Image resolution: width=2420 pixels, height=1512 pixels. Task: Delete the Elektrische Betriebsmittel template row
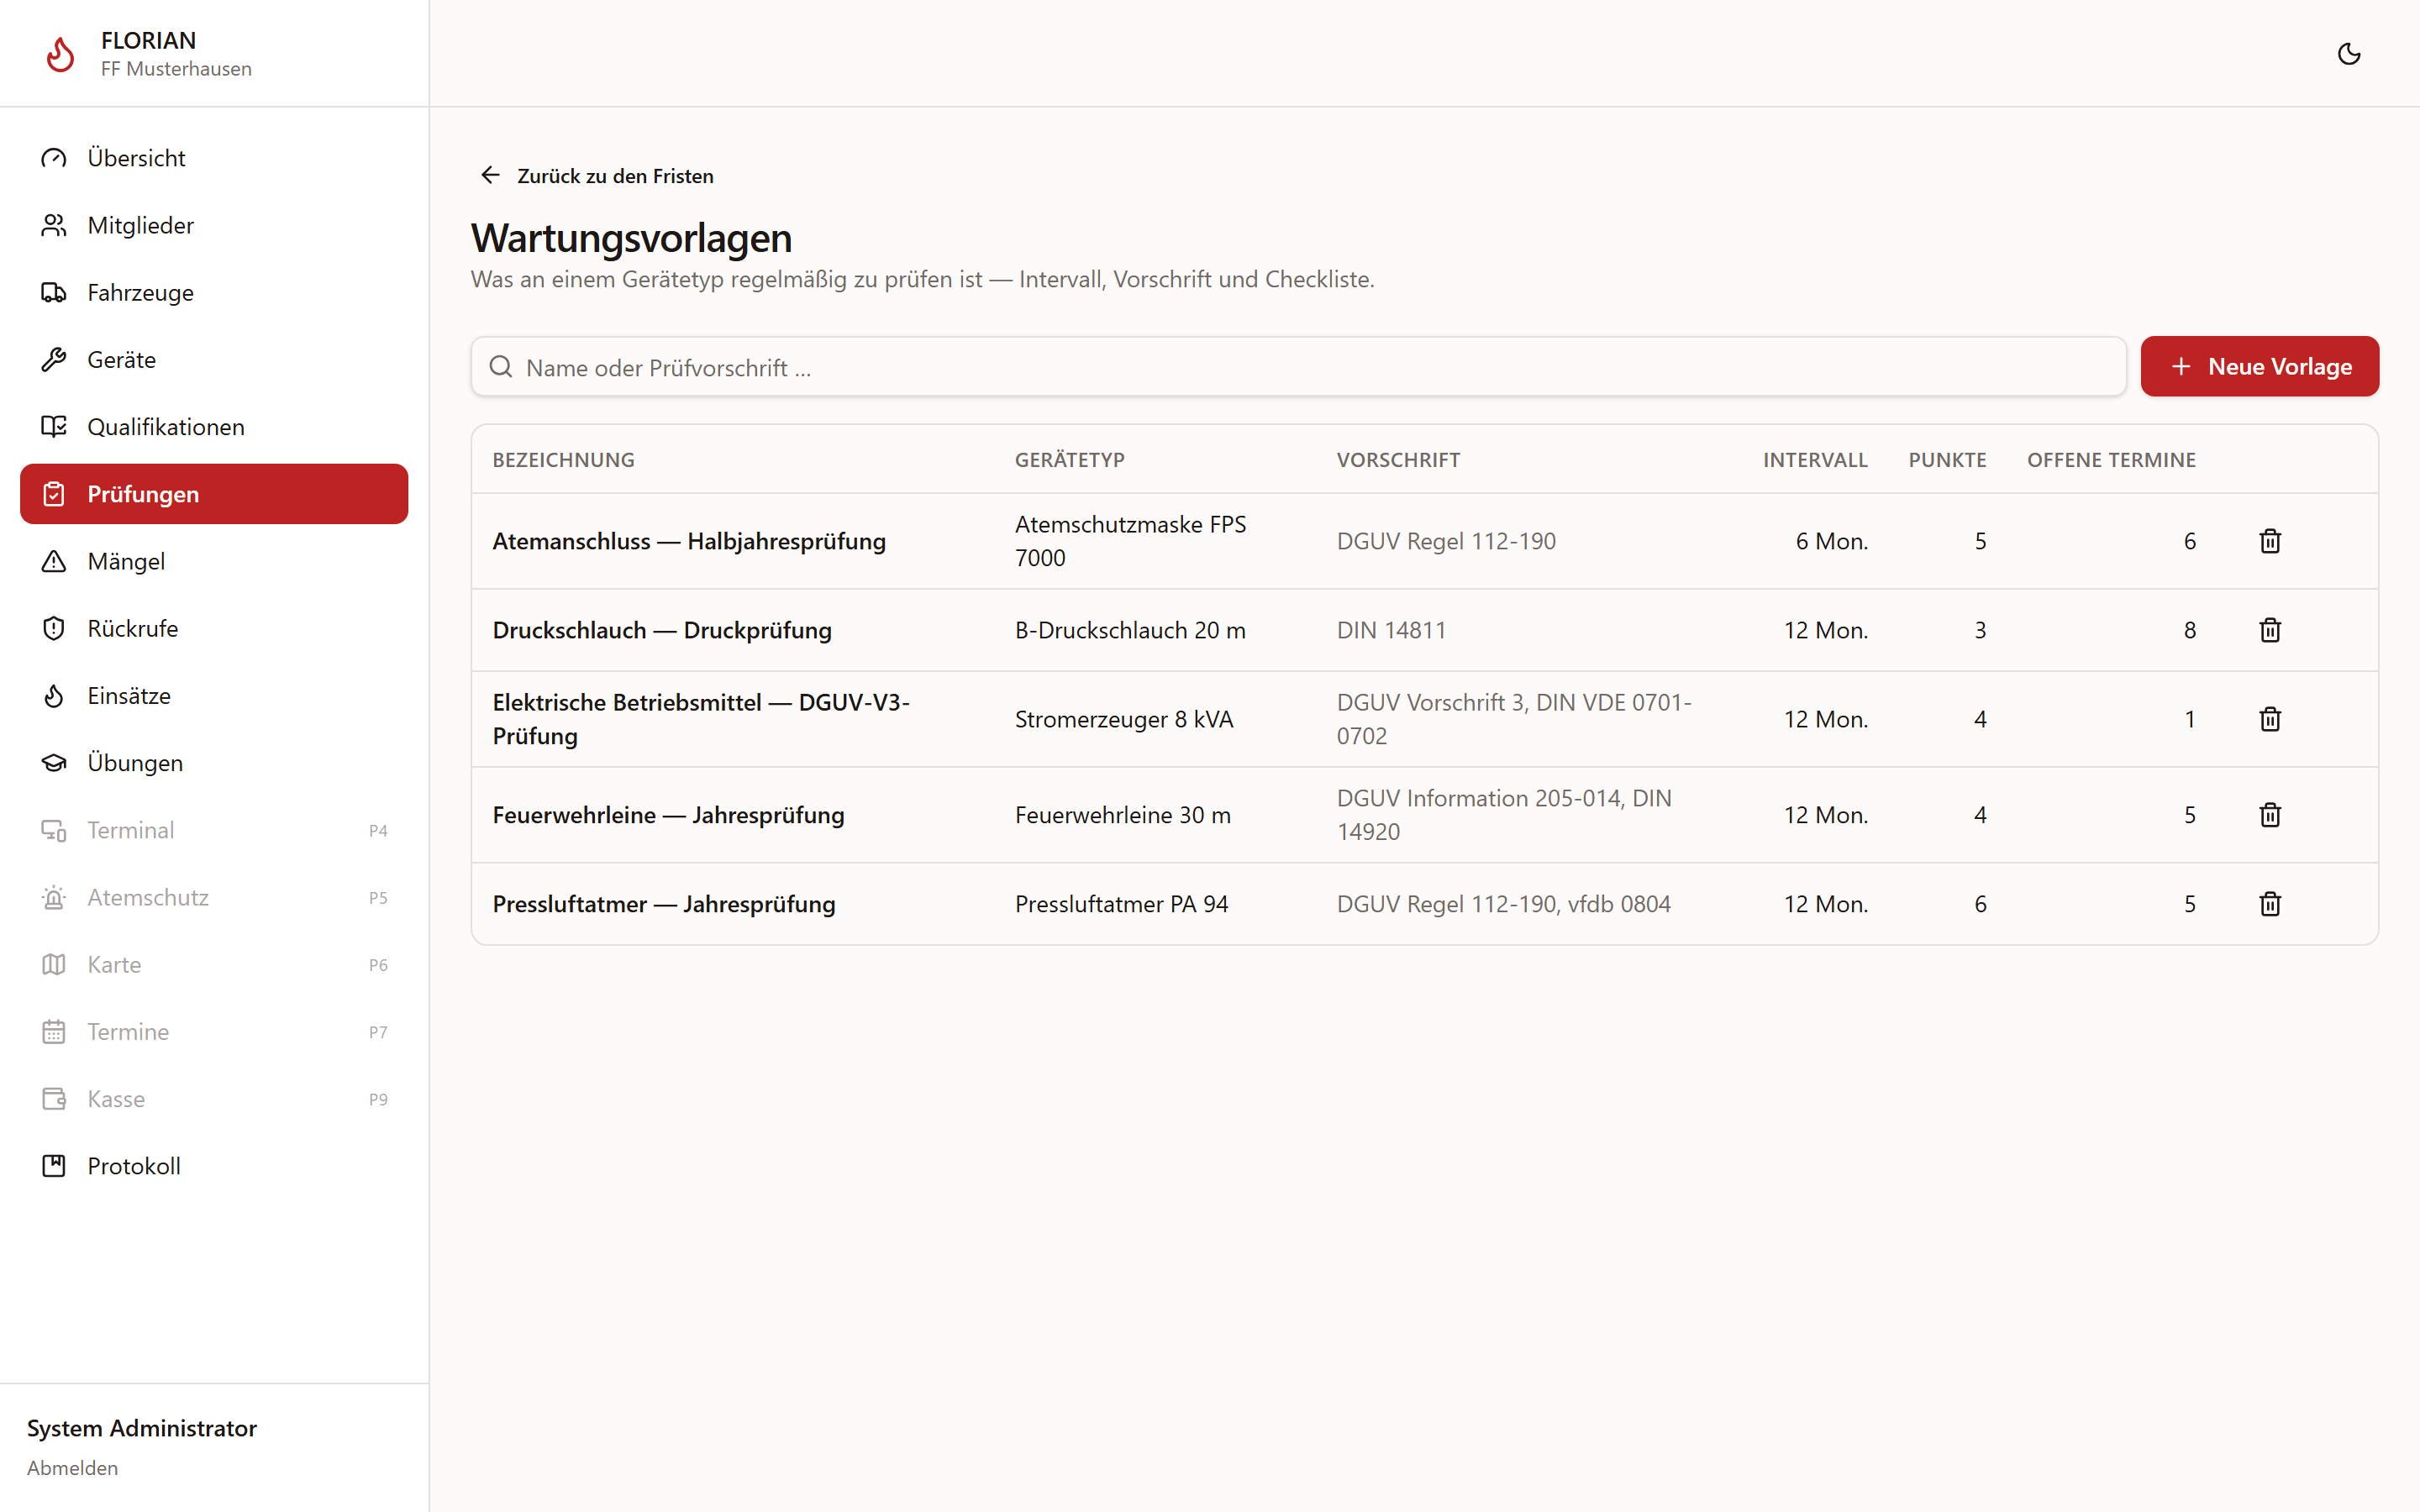point(2270,719)
